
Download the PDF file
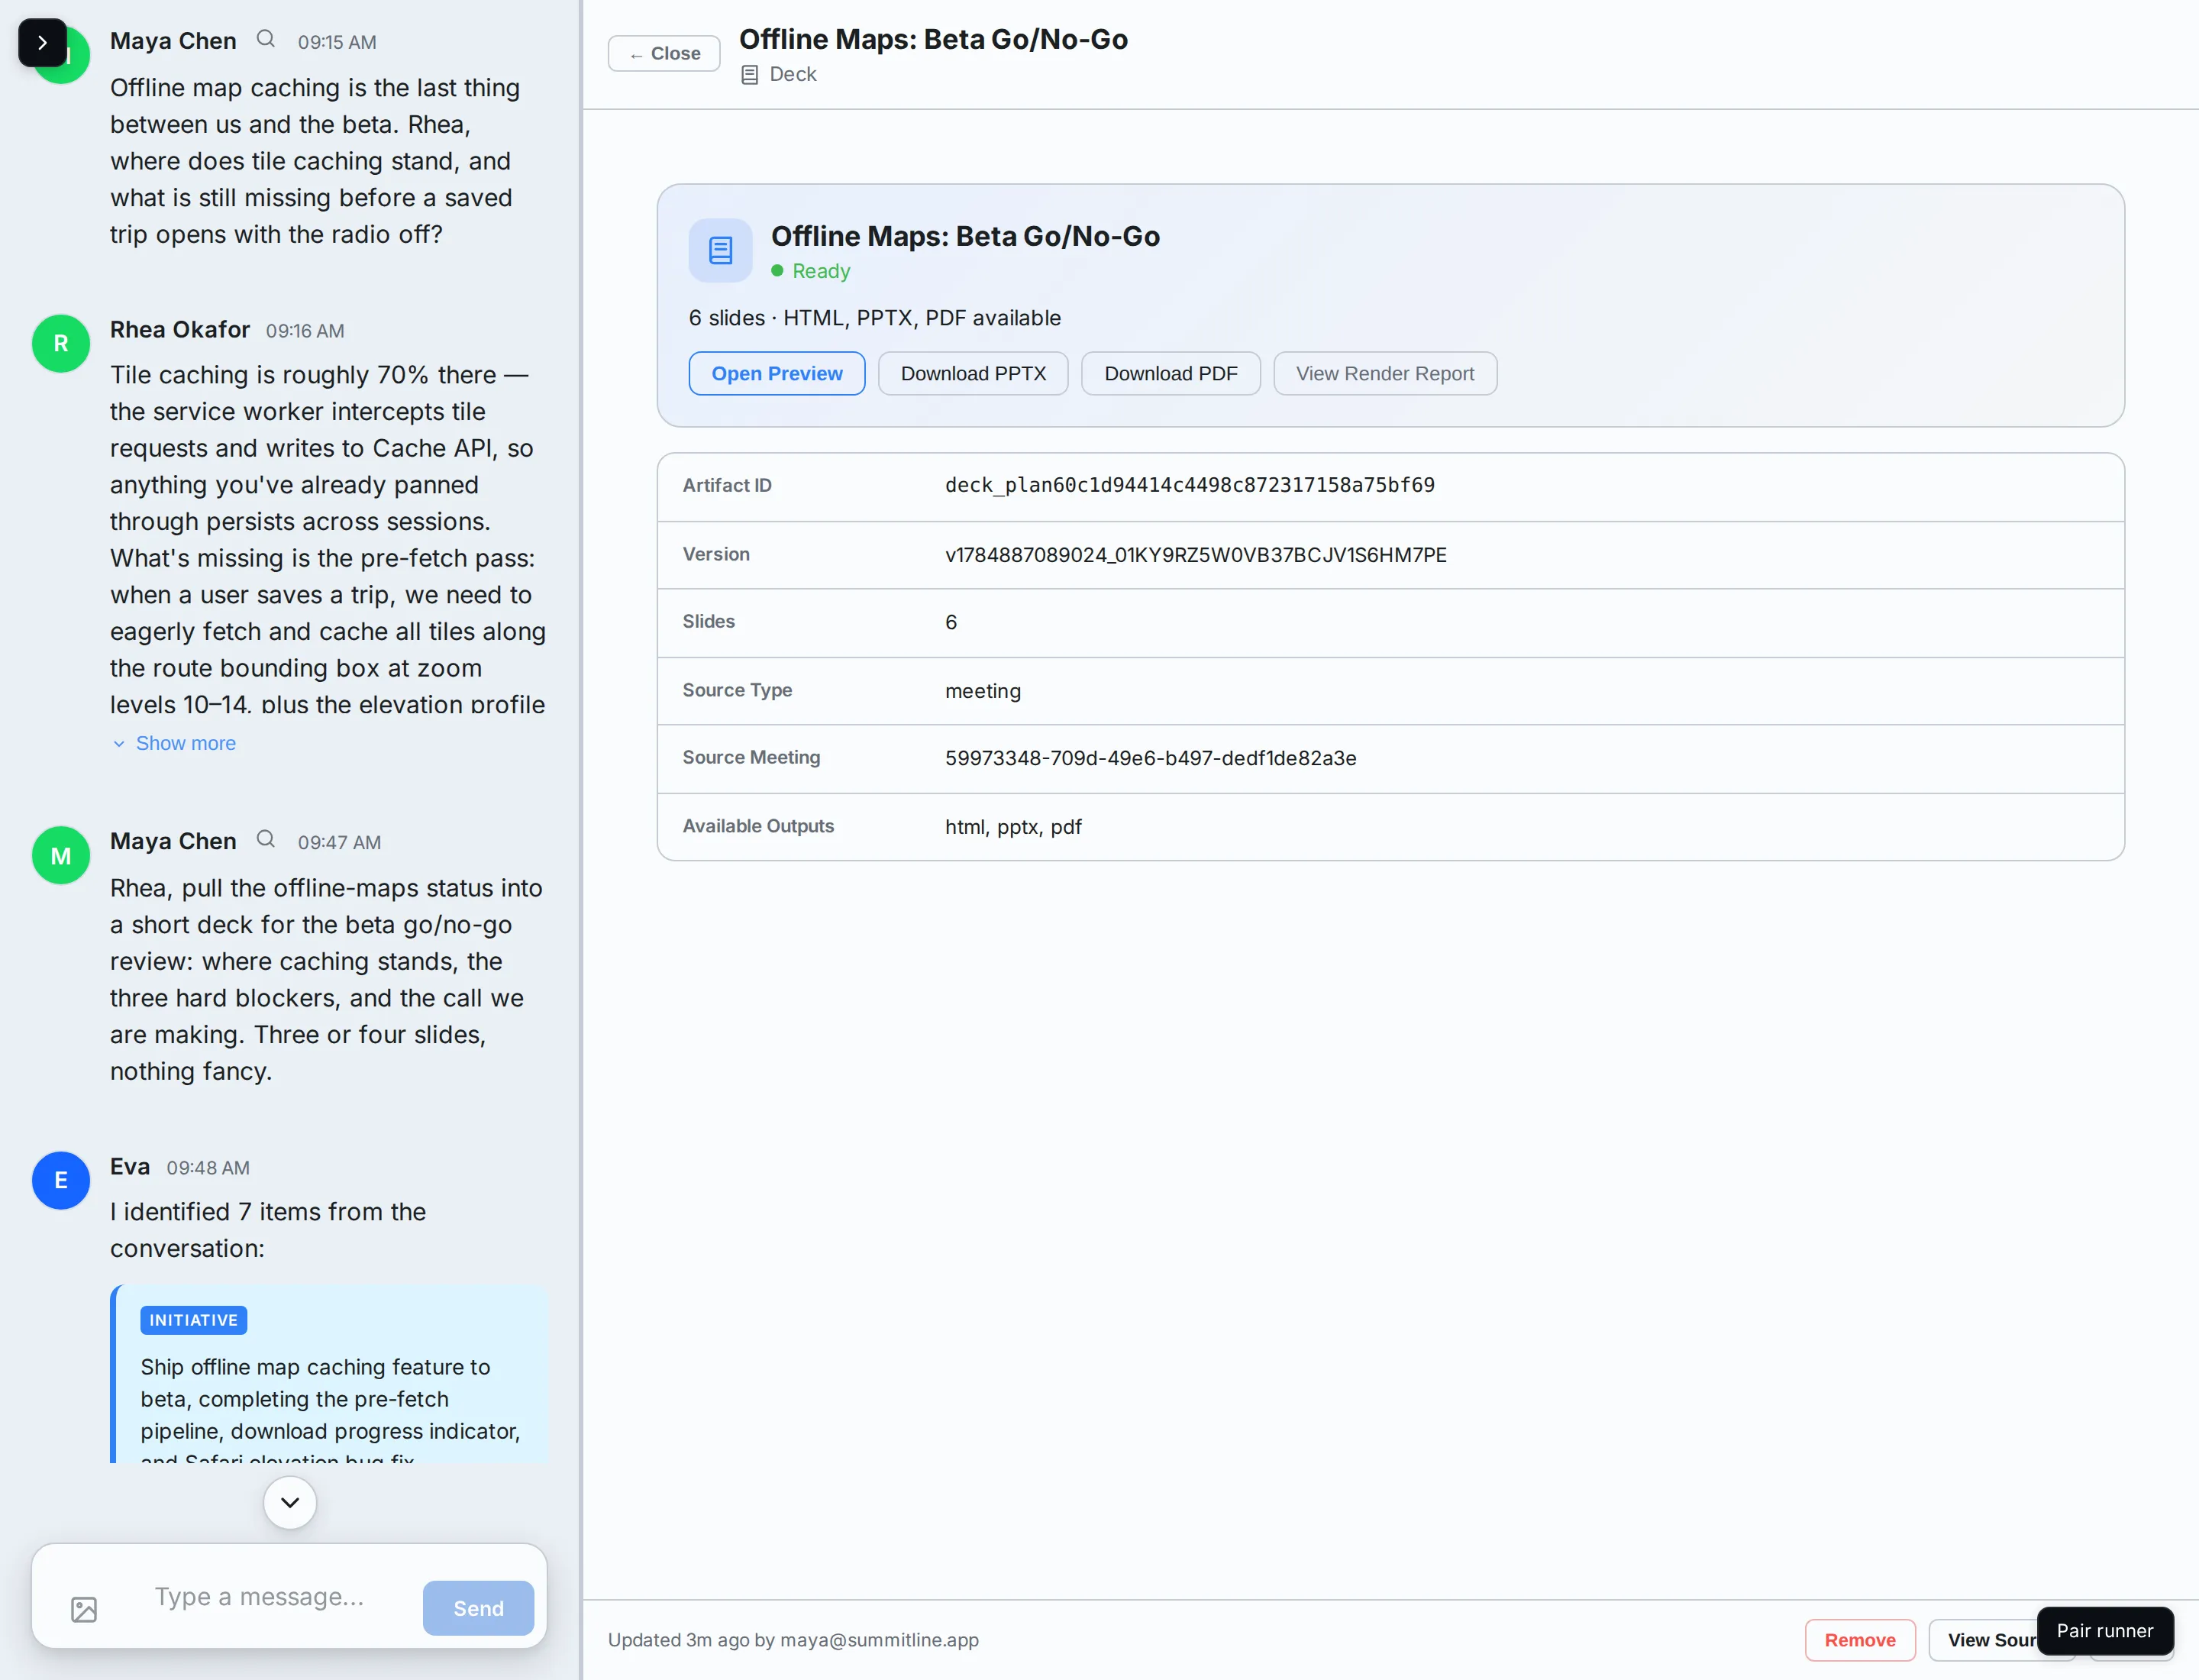pyautogui.click(x=1171, y=373)
